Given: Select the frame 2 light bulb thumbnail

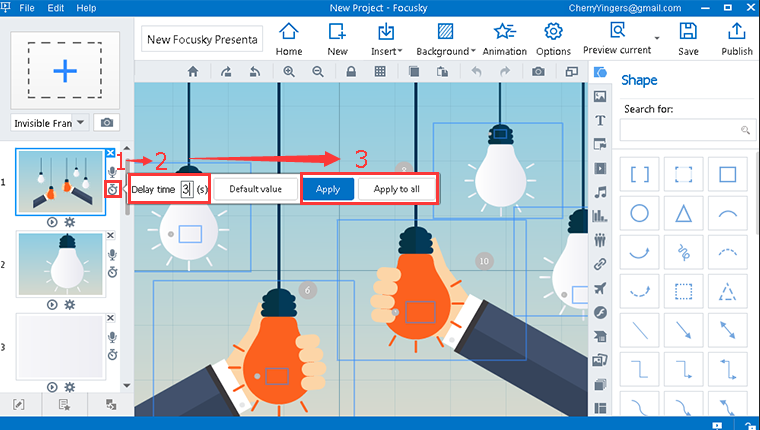Looking at the screenshot, I should 60,263.
